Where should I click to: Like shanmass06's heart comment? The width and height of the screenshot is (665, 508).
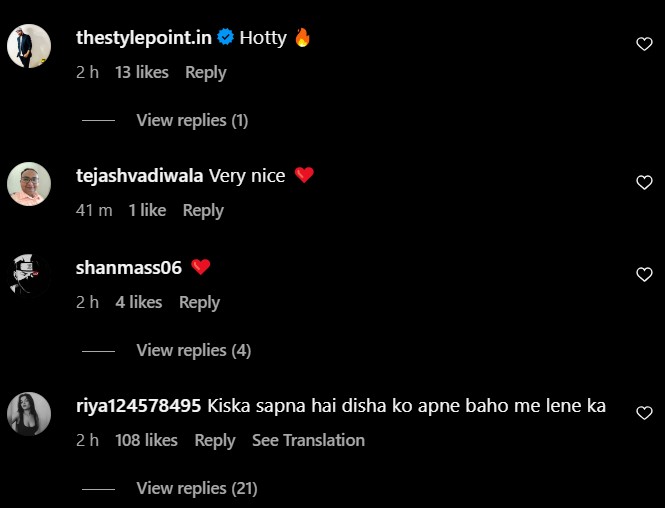644,274
